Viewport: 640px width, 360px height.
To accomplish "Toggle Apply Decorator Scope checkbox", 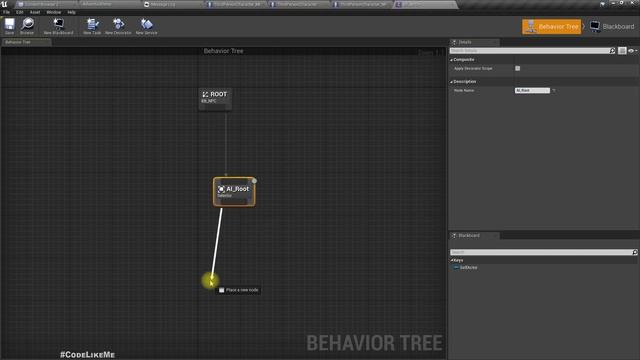I will 518,68.
